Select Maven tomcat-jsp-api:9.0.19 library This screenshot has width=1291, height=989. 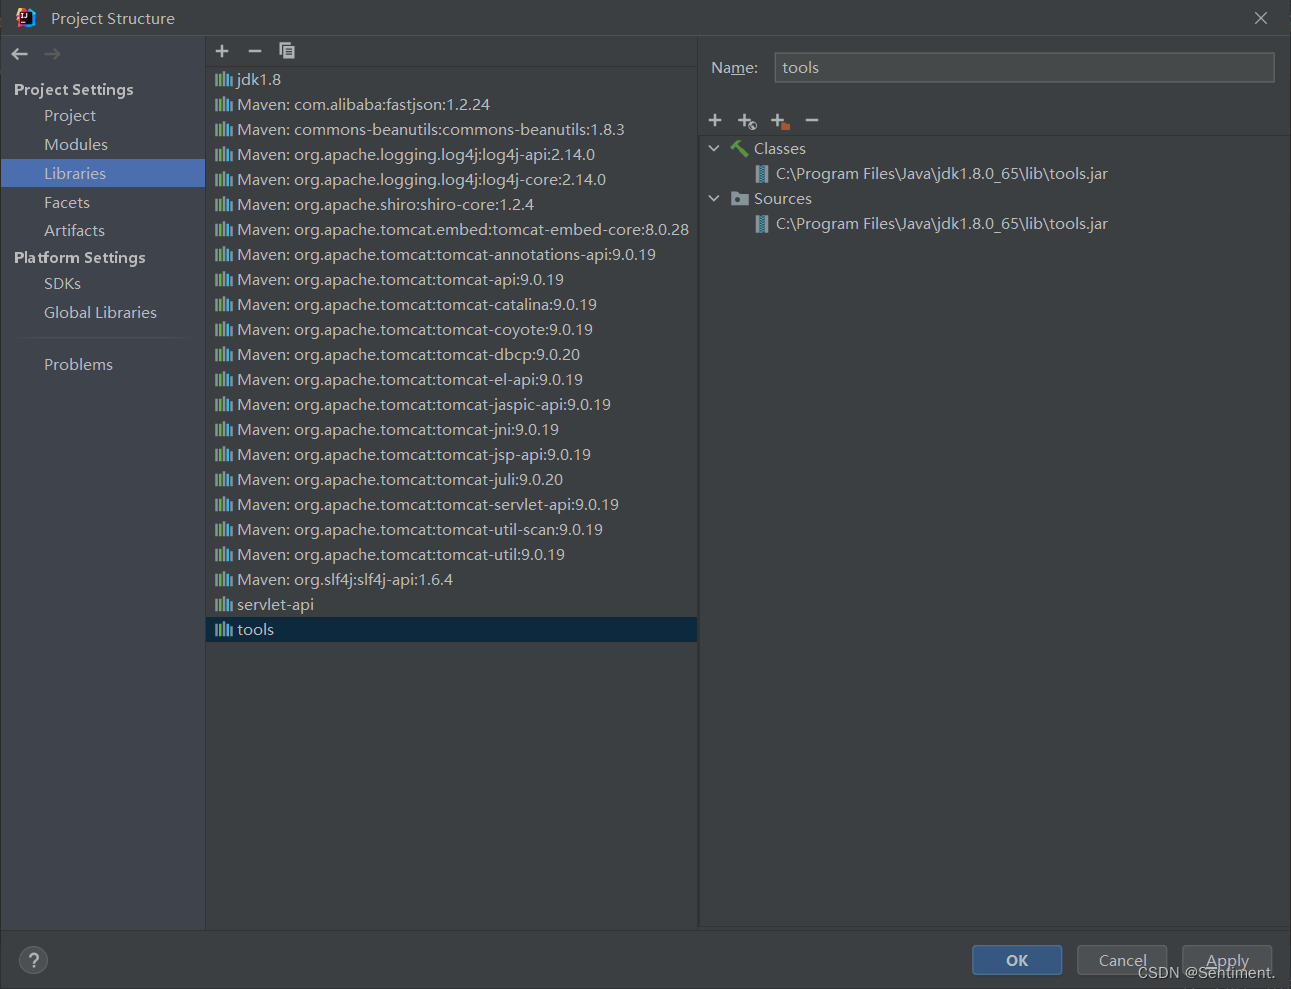coord(451,454)
